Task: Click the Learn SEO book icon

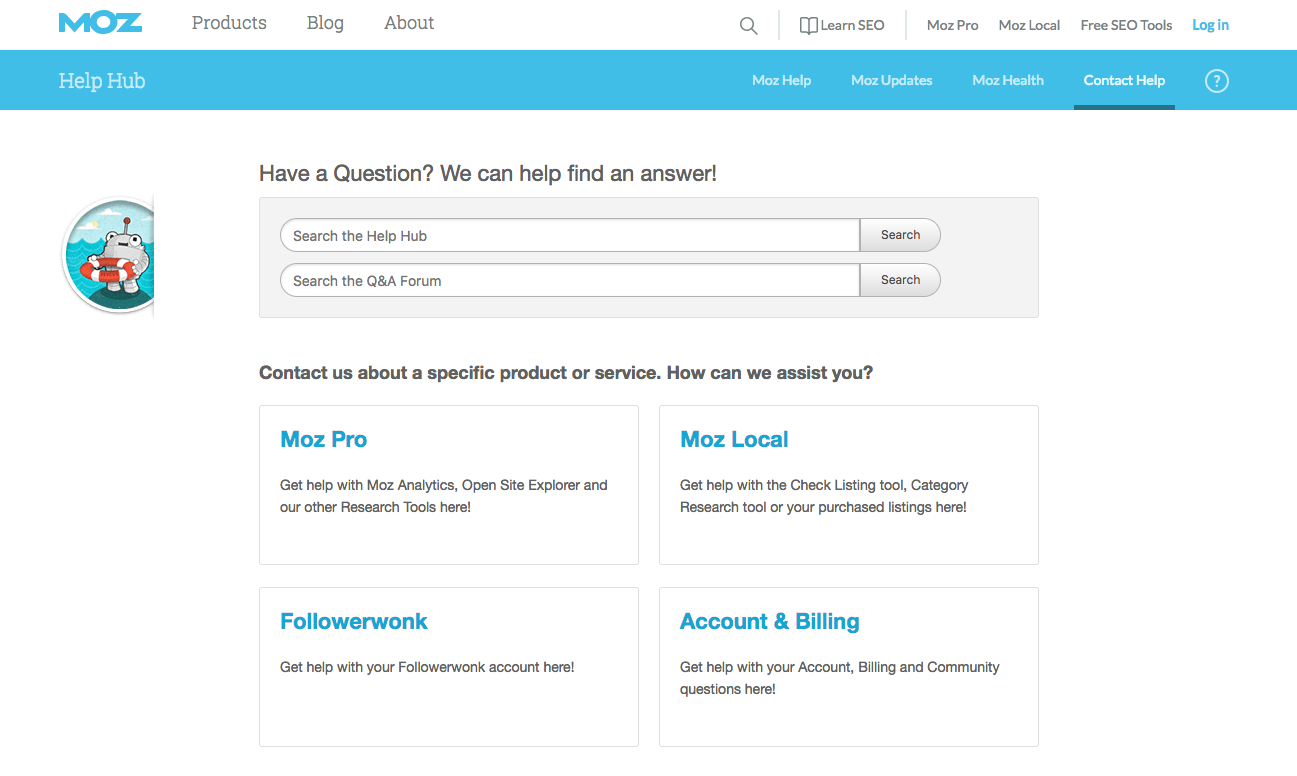Action: [x=810, y=25]
